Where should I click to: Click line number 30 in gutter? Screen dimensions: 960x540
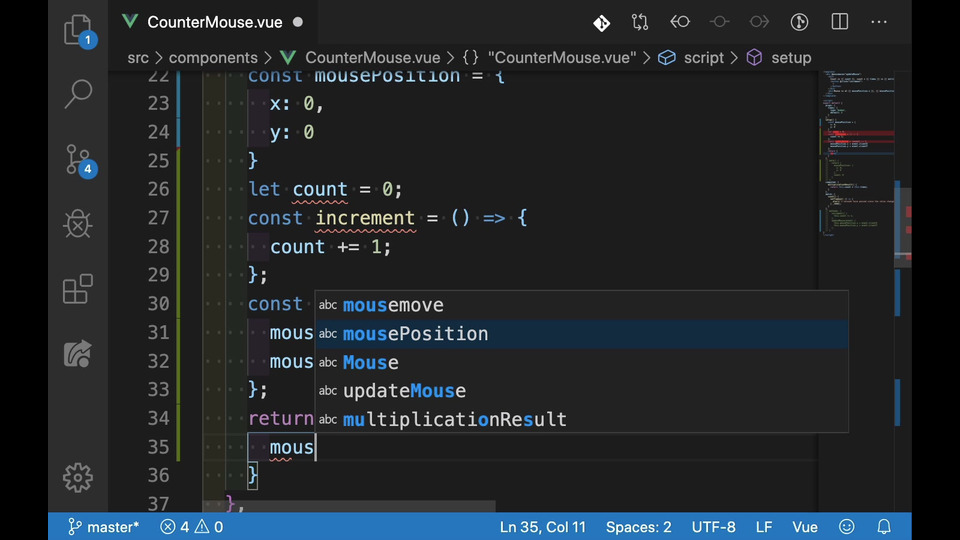pyautogui.click(x=158, y=304)
